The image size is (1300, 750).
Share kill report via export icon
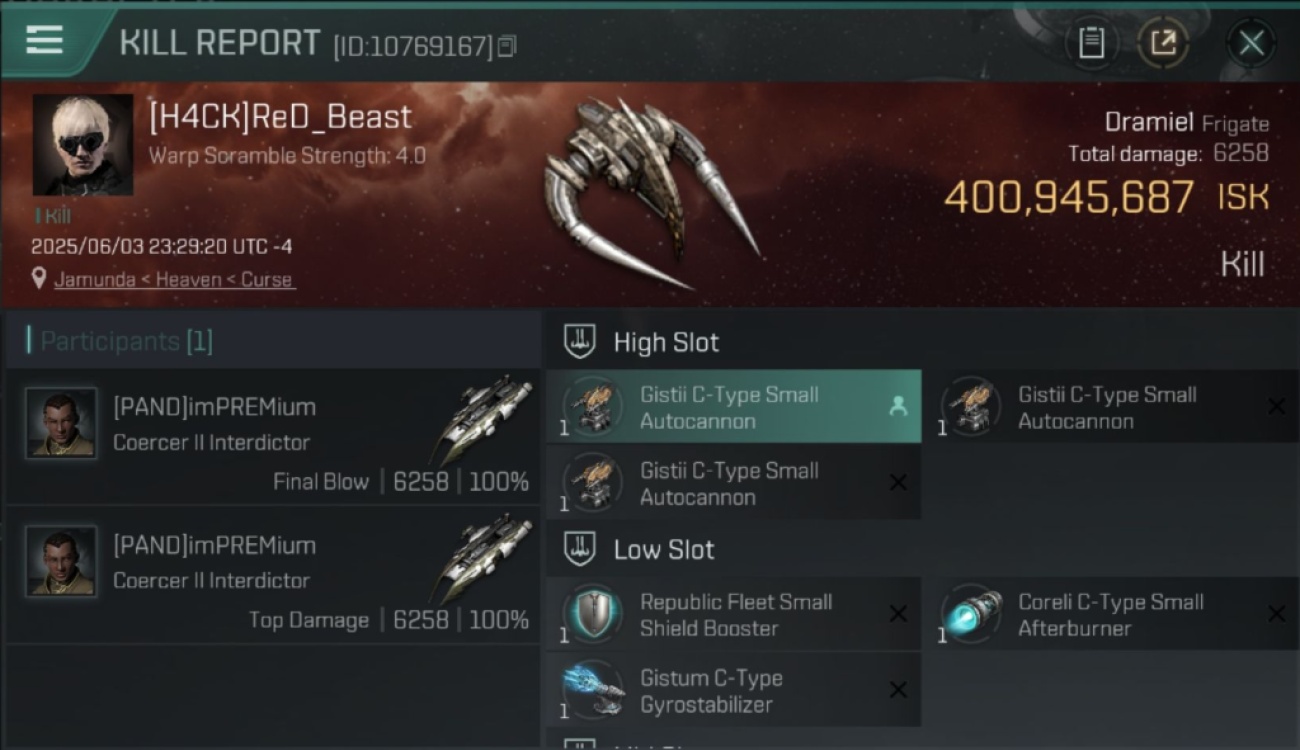click(1163, 43)
